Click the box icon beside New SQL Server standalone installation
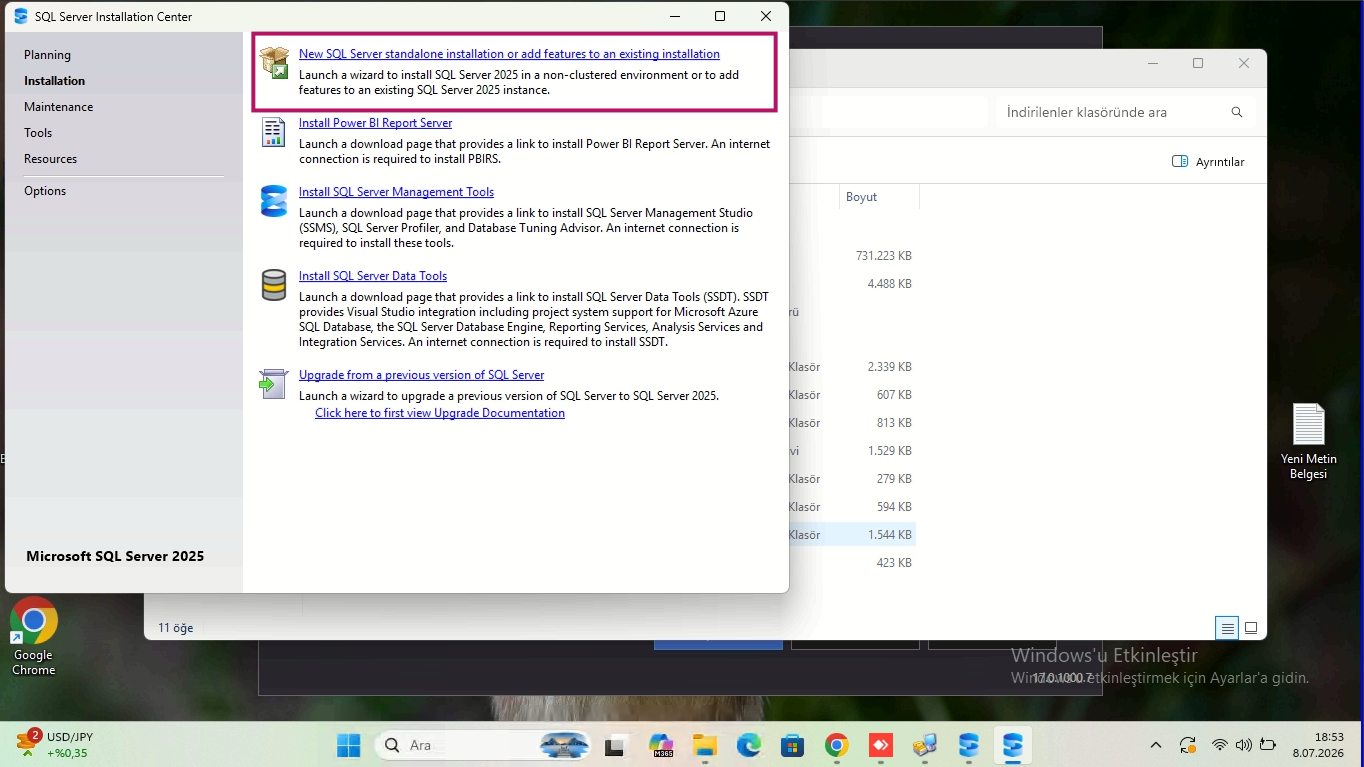Screen dimensions: 1364x767 click(274, 62)
